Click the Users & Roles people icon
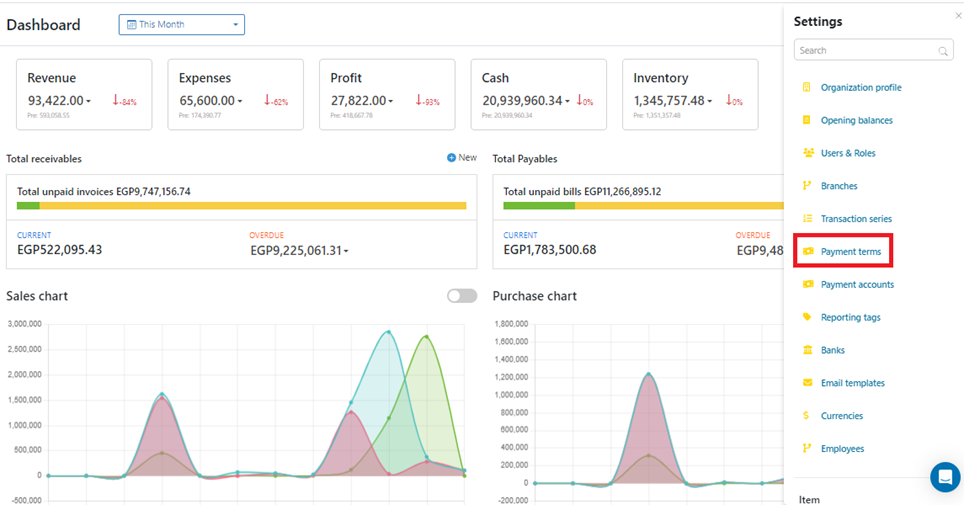The height and width of the screenshot is (505, 964). pyautogui.click(x=808, y=153)
